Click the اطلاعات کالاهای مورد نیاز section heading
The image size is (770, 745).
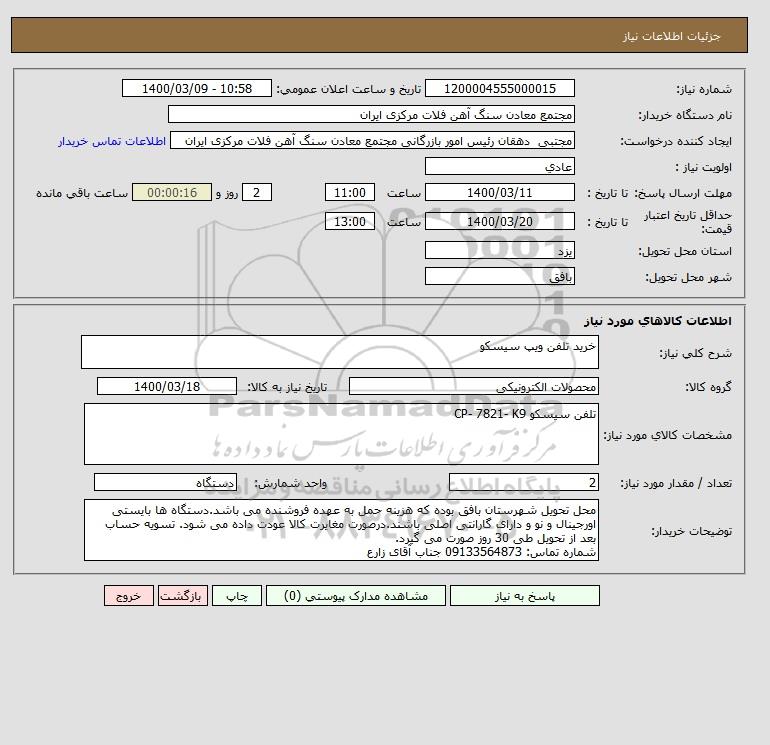pyautogui.click(x=658, y=321)
